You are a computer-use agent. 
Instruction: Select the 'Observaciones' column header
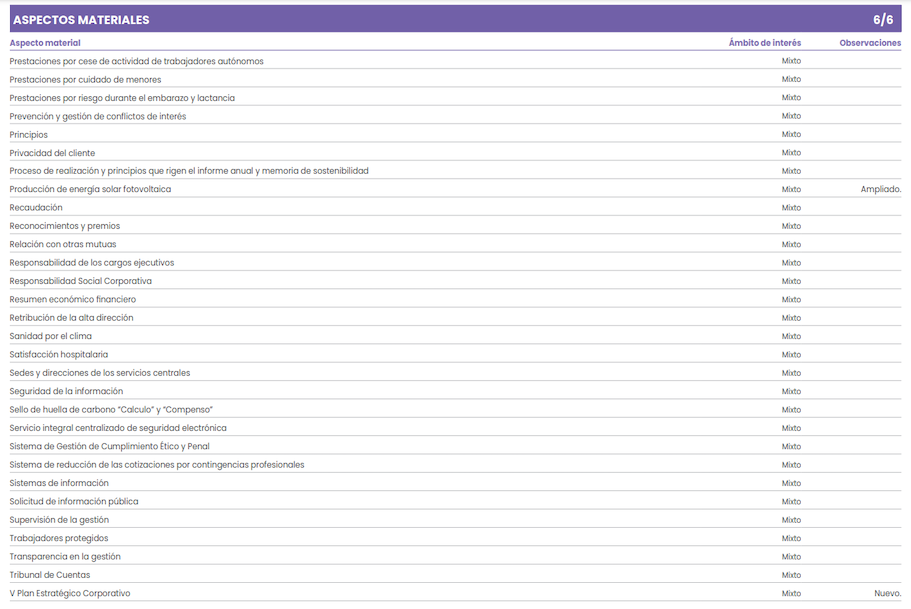click(x=870, y=43)
